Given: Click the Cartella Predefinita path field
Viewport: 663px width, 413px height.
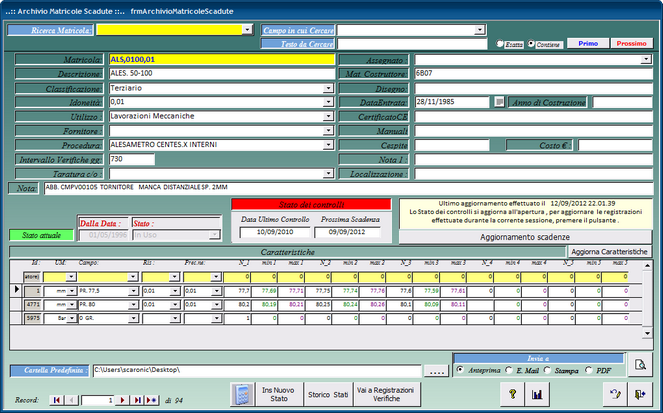Looking at the screenshot, I should coord(258,371).
